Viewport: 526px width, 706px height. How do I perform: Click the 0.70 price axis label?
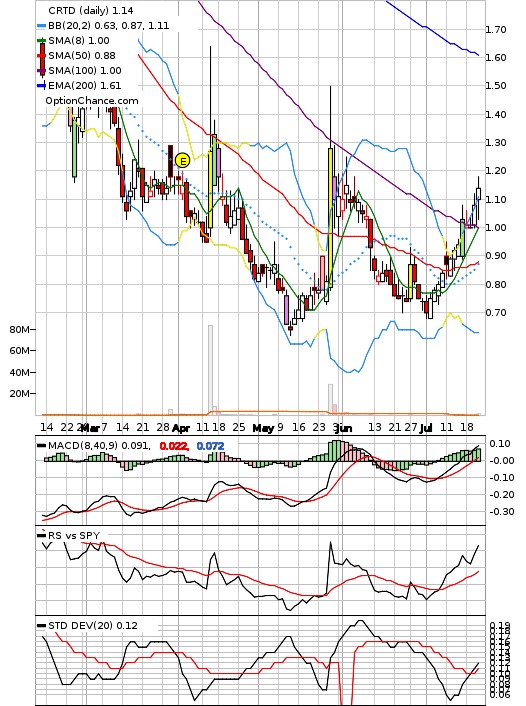click(496, 312)
